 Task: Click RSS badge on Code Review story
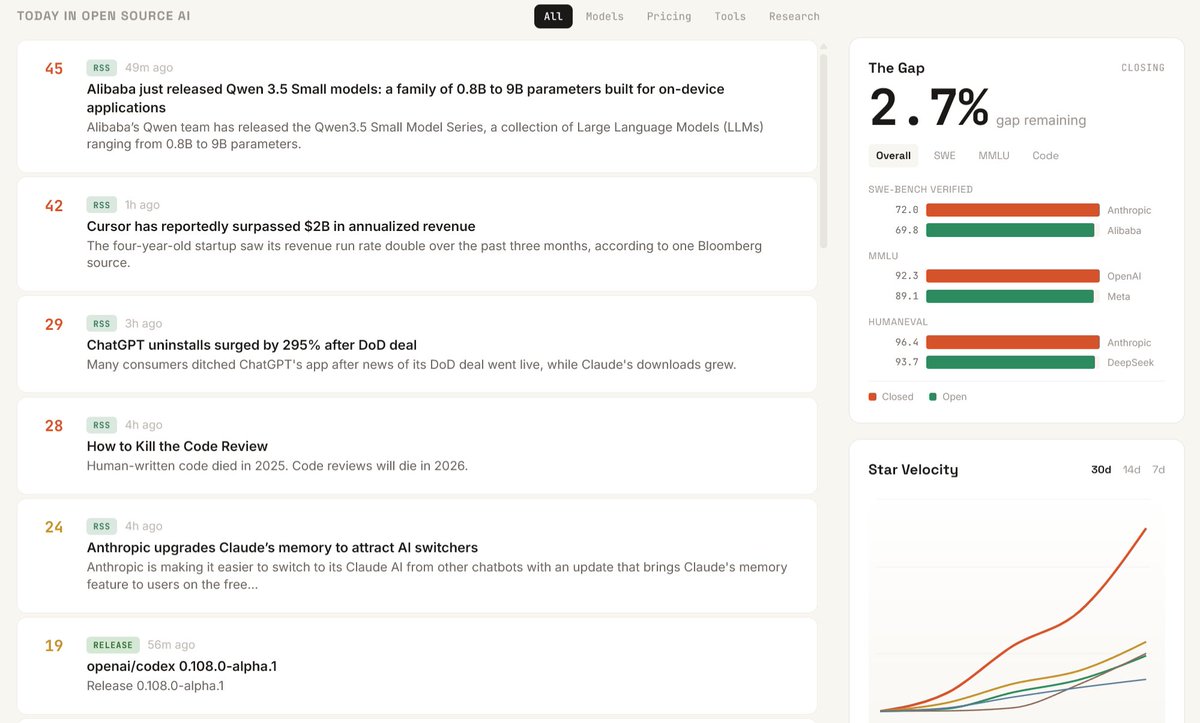(102, 425)
